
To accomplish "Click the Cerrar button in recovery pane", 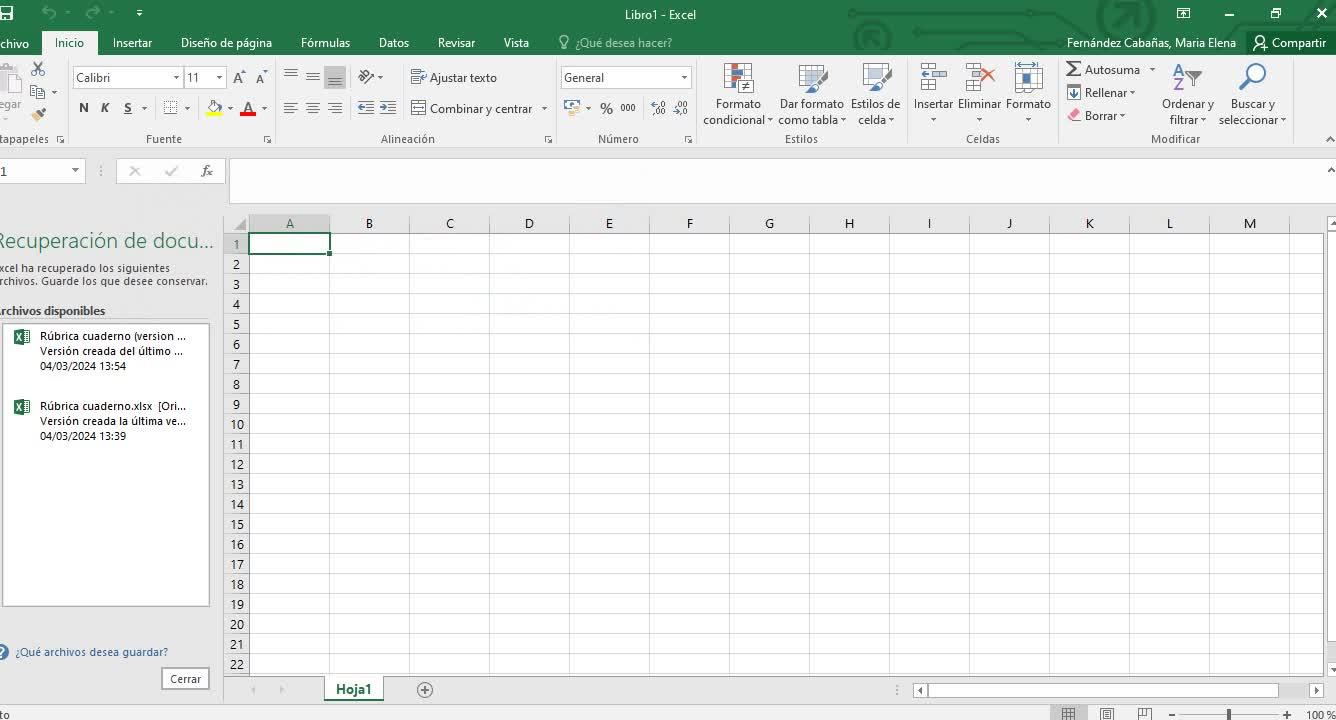I will 185,679.
